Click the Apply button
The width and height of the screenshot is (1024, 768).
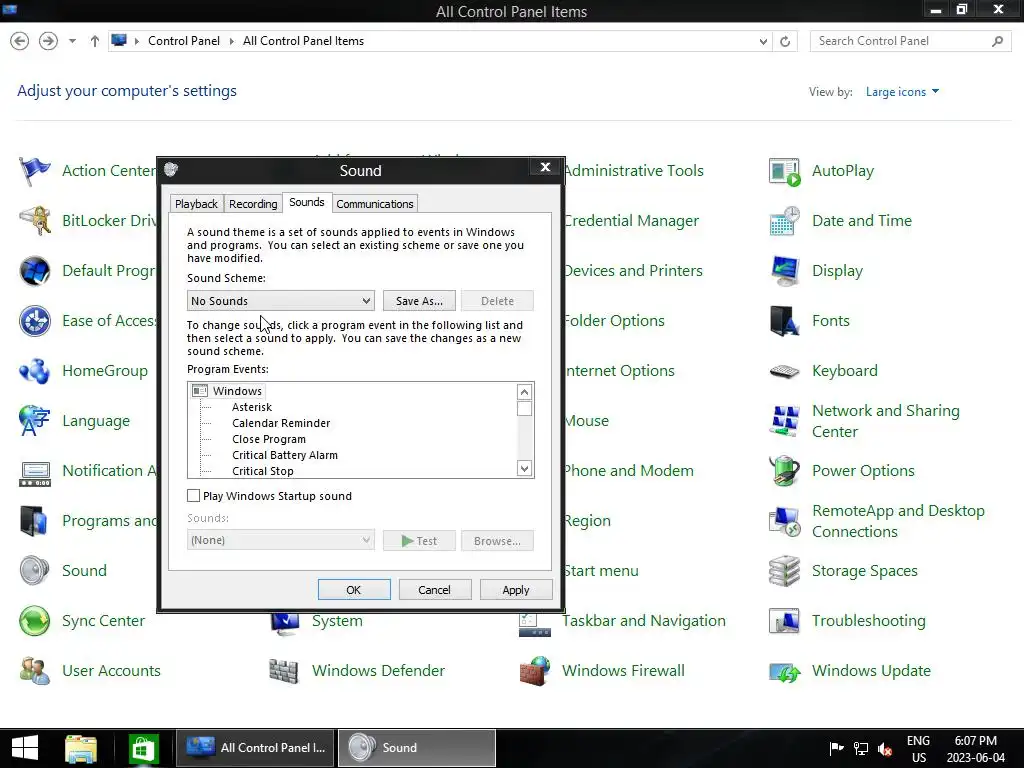tap(516, 590)
